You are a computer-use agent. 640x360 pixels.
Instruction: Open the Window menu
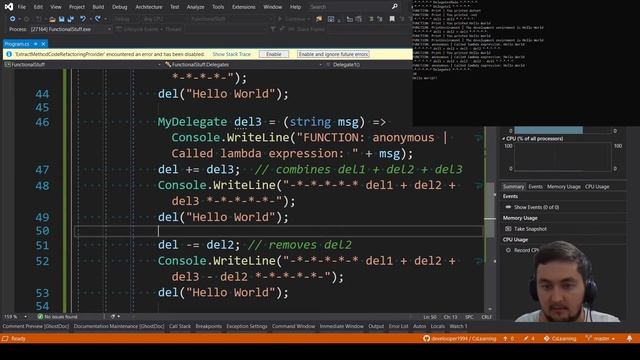273,7
